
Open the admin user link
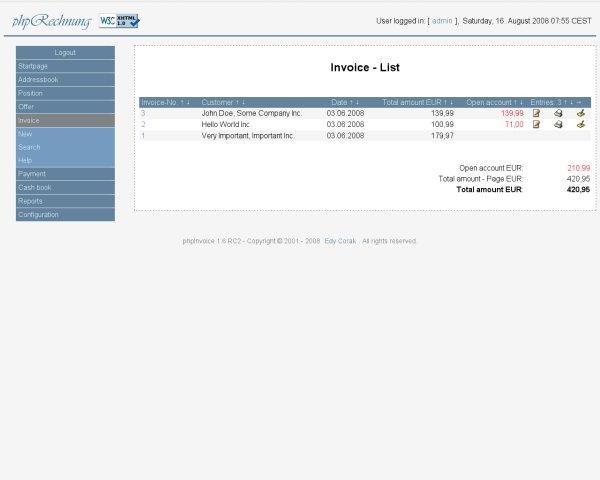442,20
